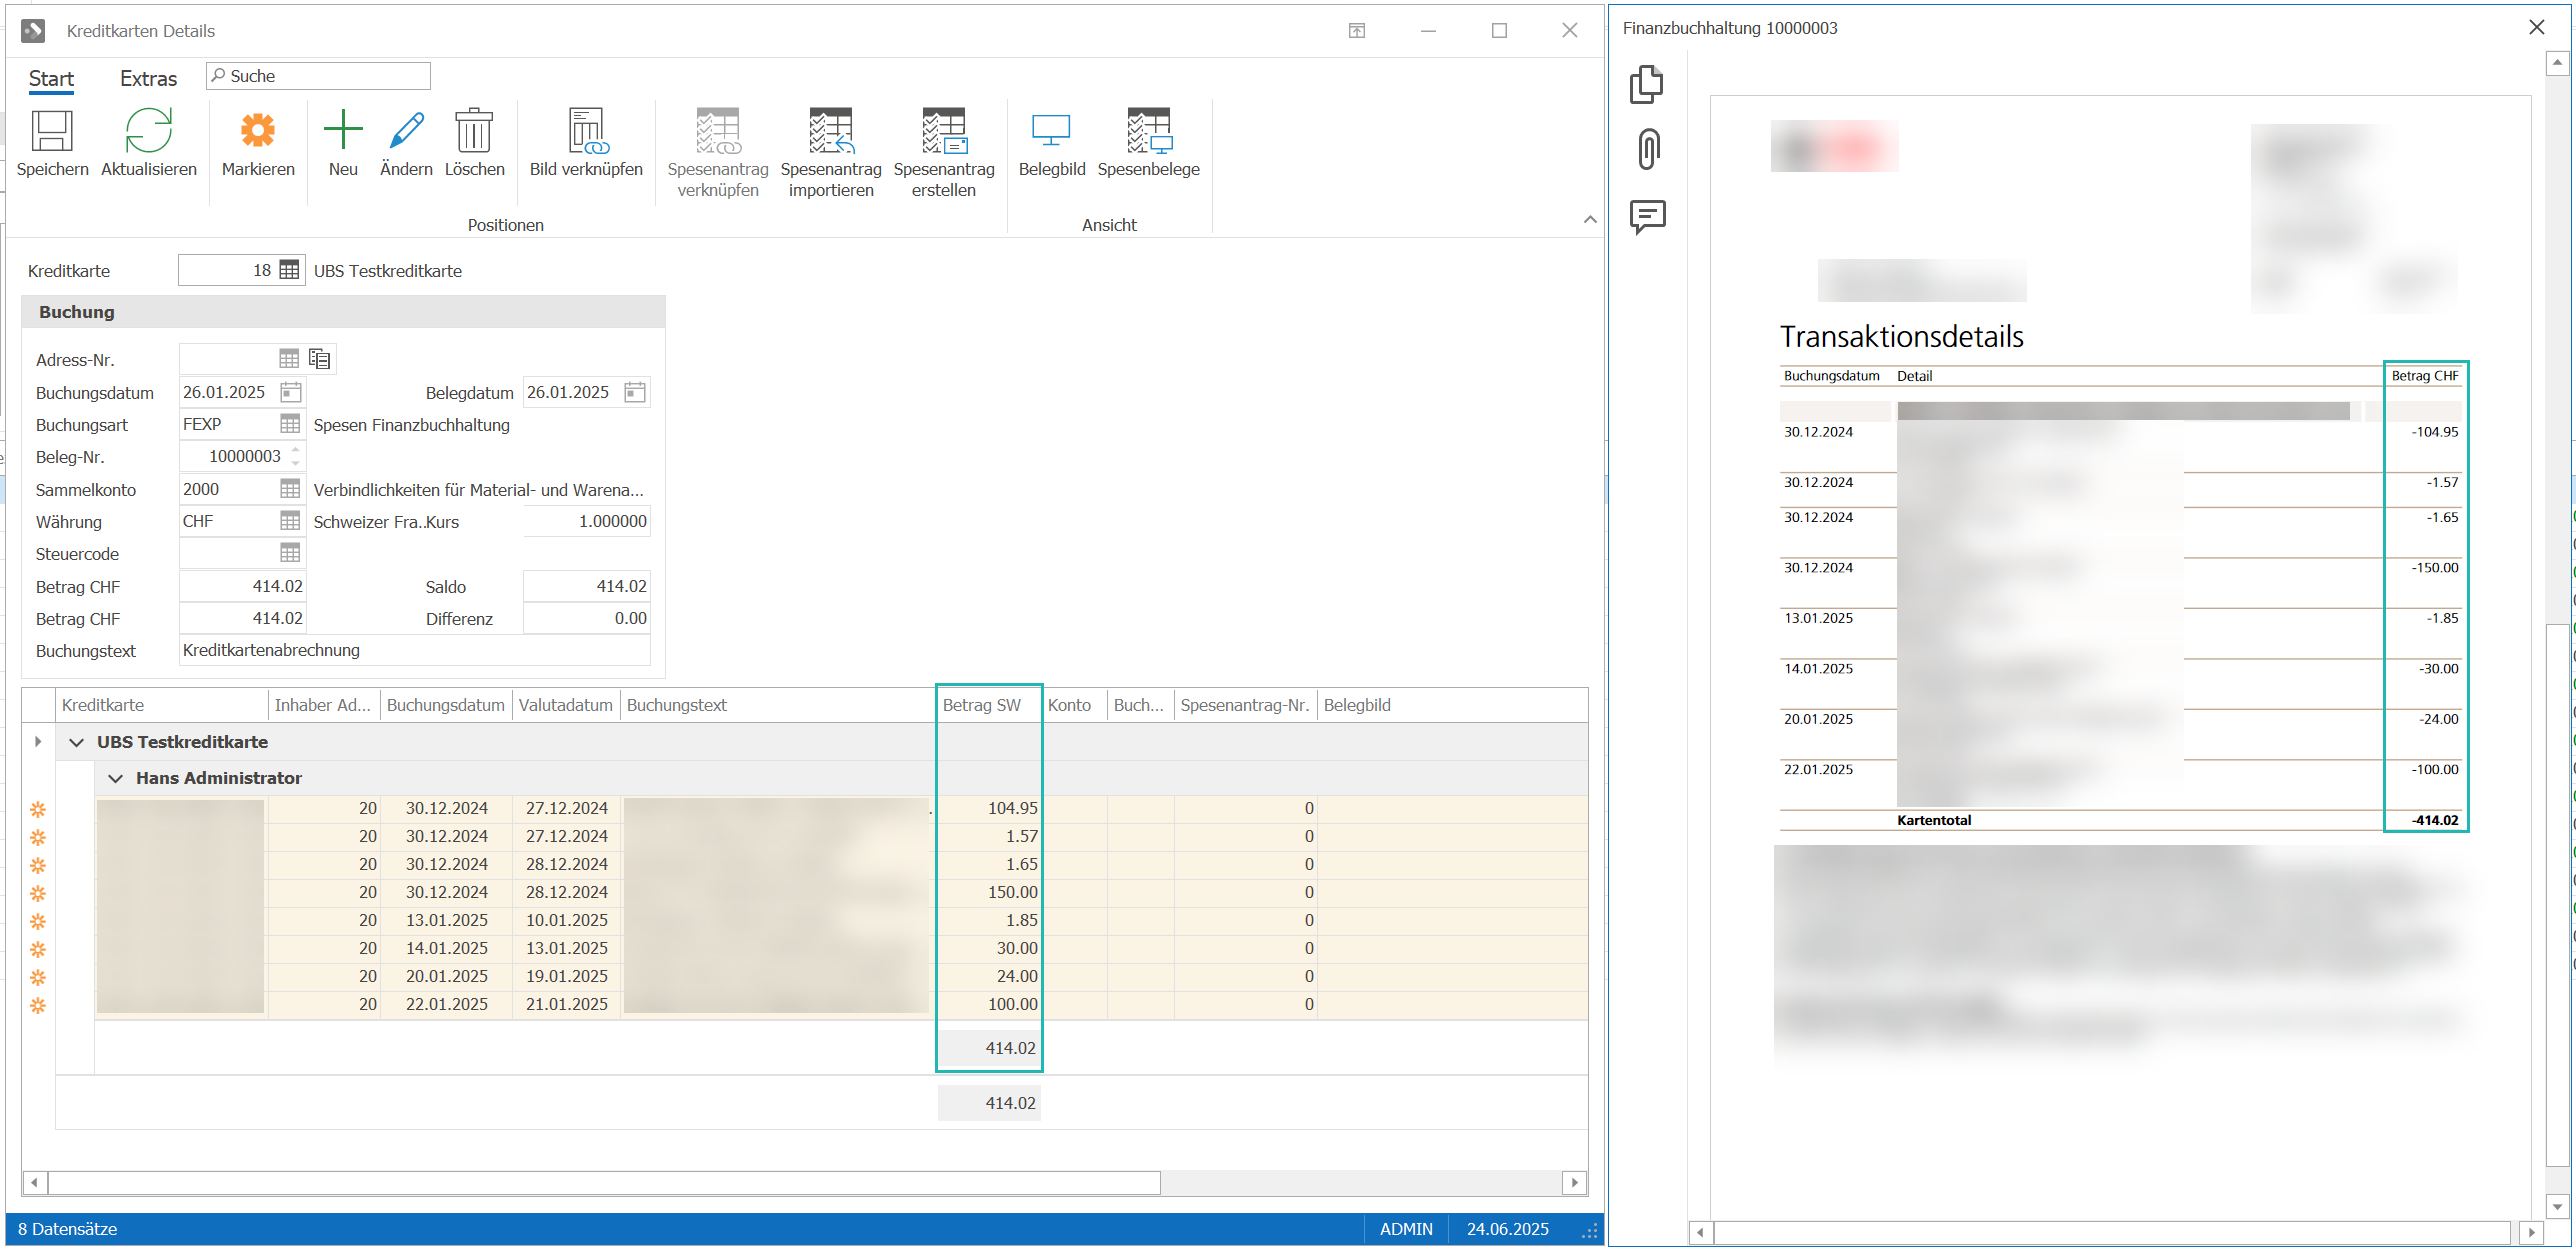
Task: Click Spesenantrag verknüpfen icon
Action: click(718, 131)
